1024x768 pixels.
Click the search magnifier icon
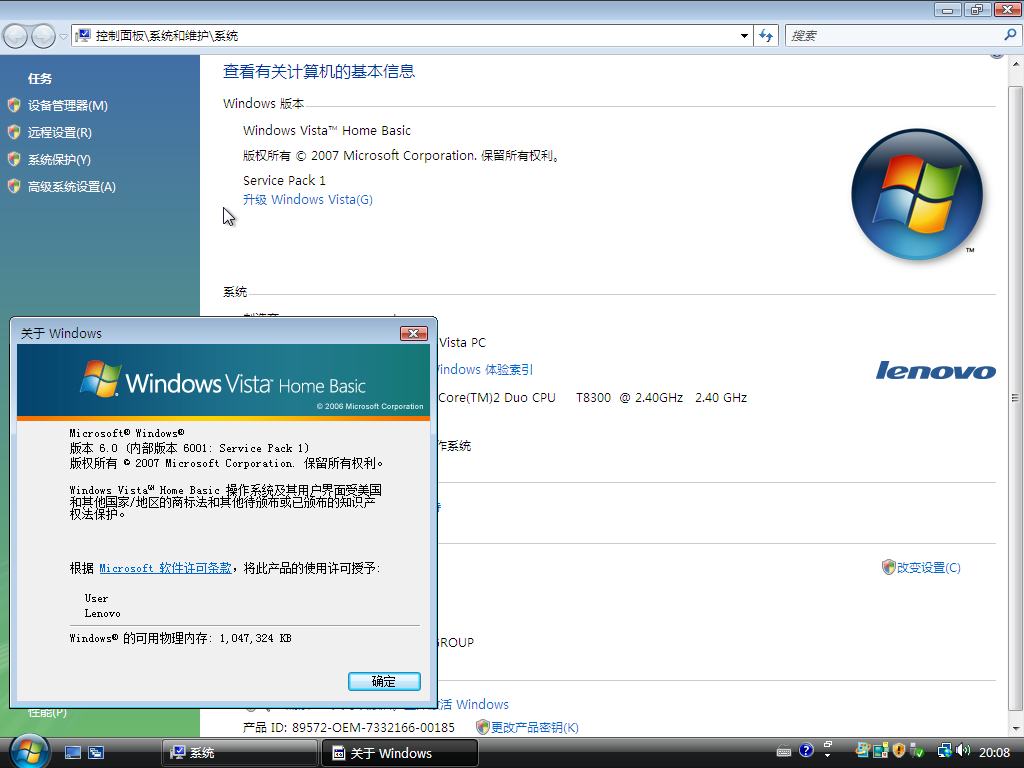pos(1010,35)
